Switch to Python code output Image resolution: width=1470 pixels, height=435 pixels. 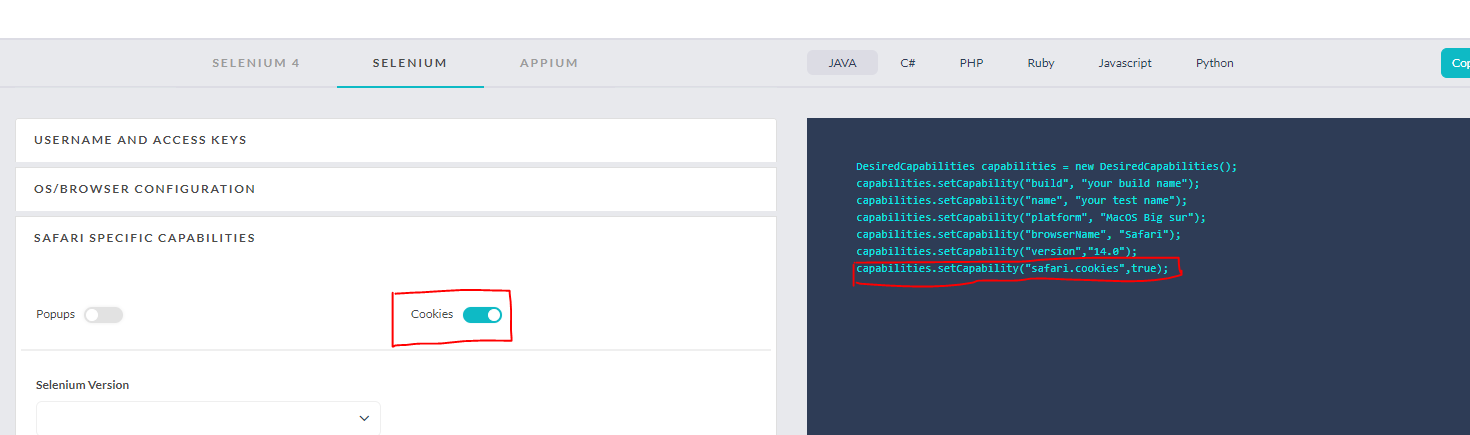coord(1214,63)
